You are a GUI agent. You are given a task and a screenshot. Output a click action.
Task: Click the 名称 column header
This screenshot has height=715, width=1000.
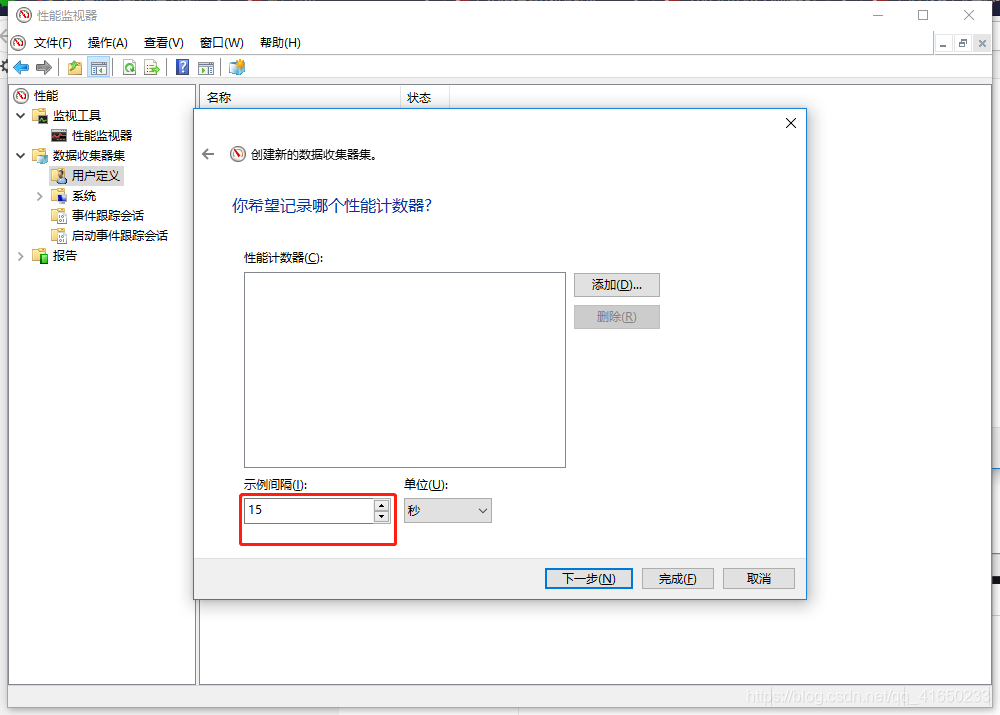pyautogui.click(x=300, y=98)
